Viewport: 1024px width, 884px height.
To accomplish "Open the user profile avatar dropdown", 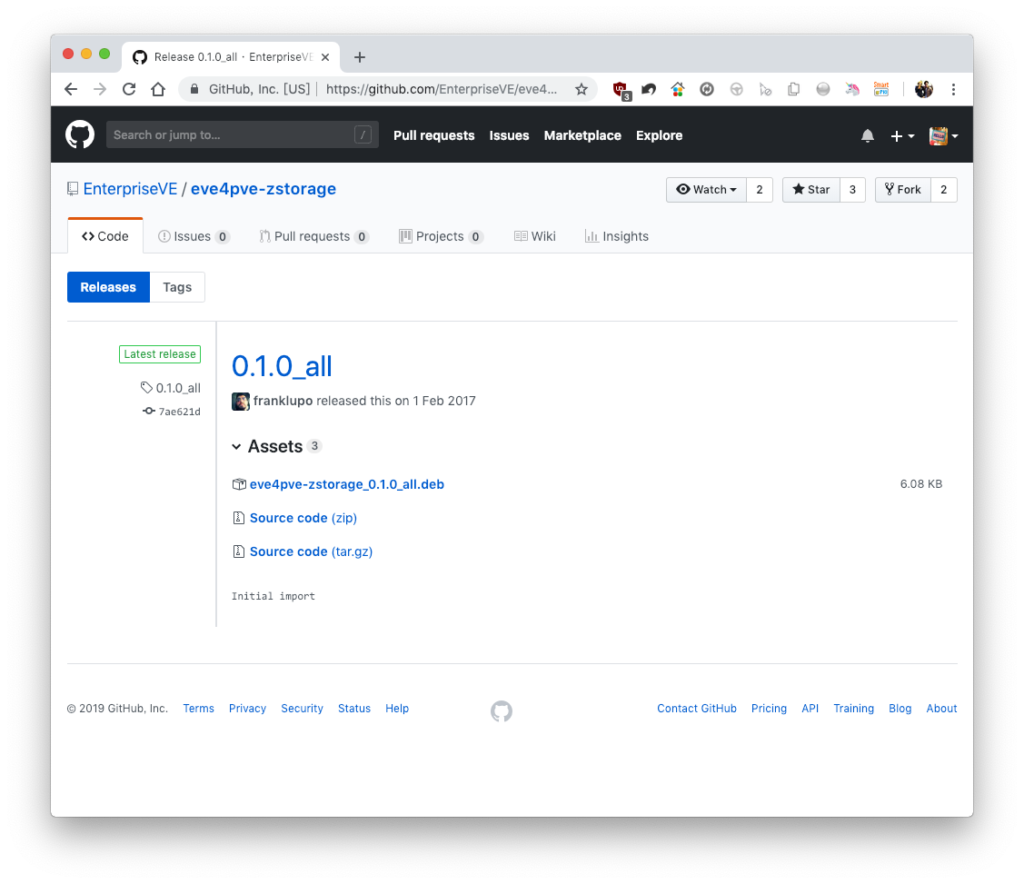I will (x=943, y=136).
